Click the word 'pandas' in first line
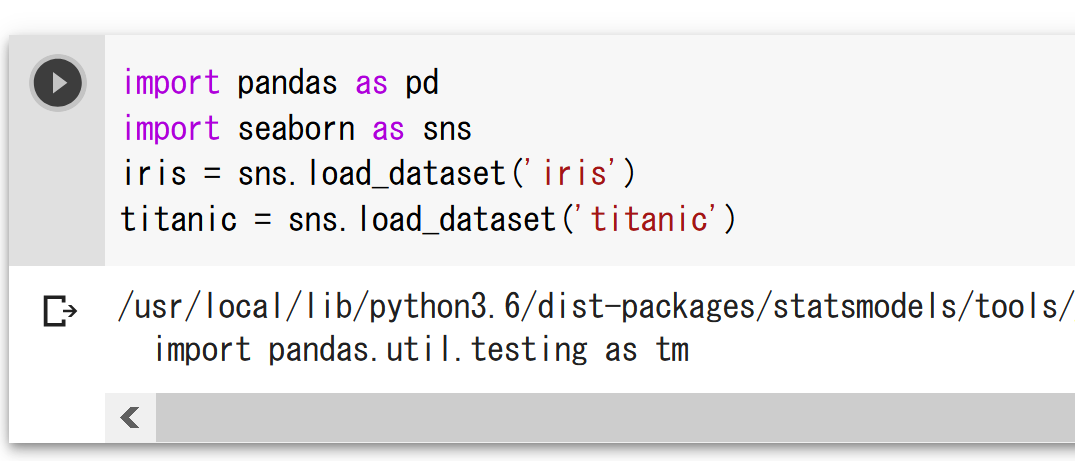 [287, 83]
